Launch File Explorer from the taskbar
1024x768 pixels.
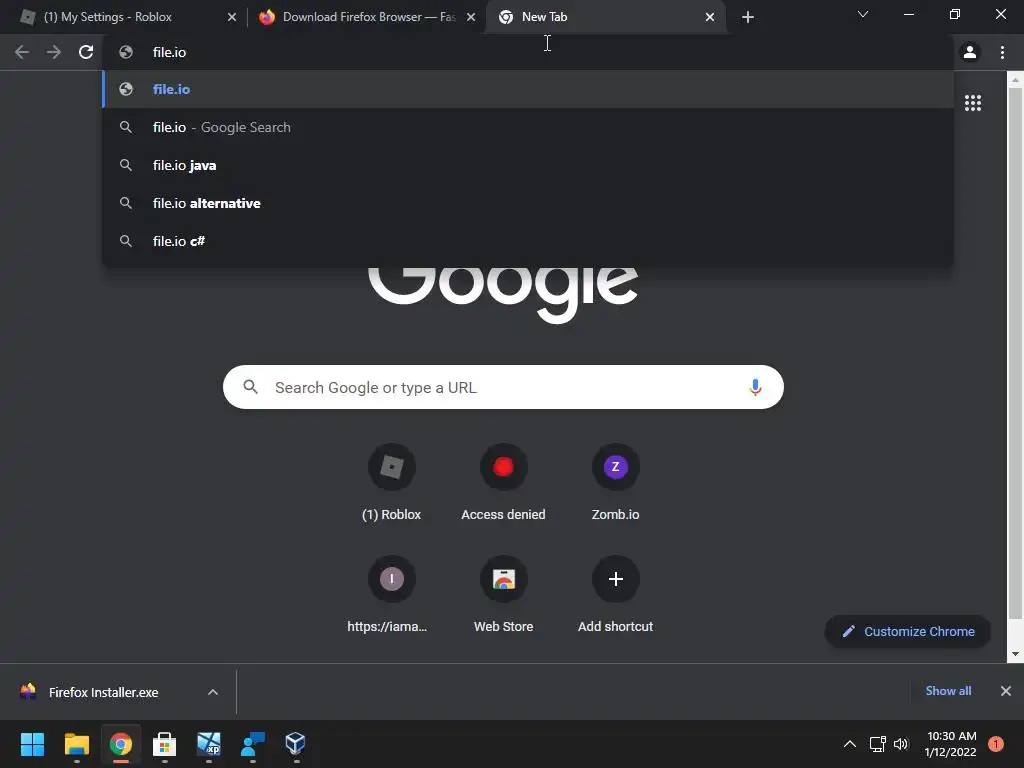76,744
